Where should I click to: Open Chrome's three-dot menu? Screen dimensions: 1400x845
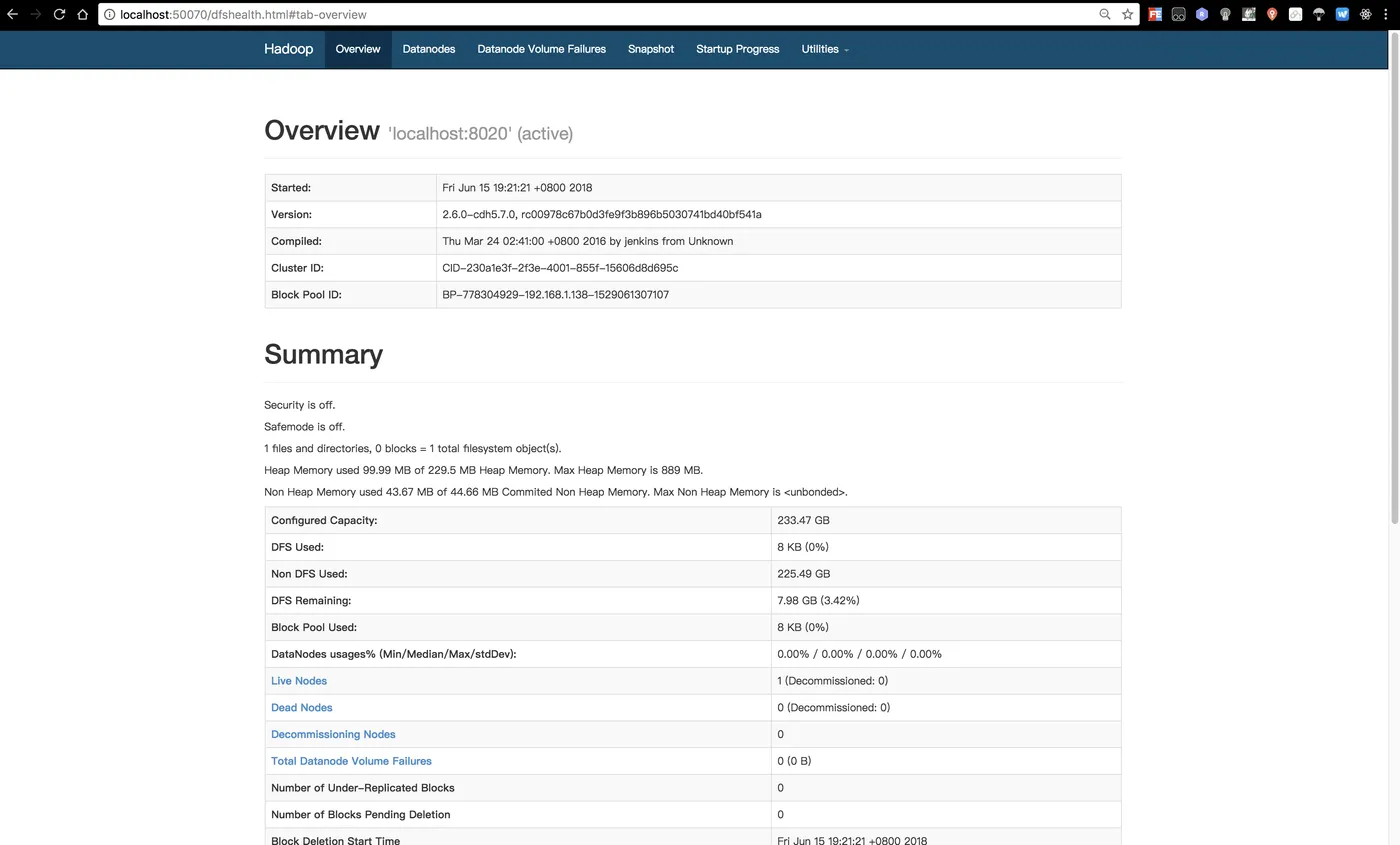1388,14
